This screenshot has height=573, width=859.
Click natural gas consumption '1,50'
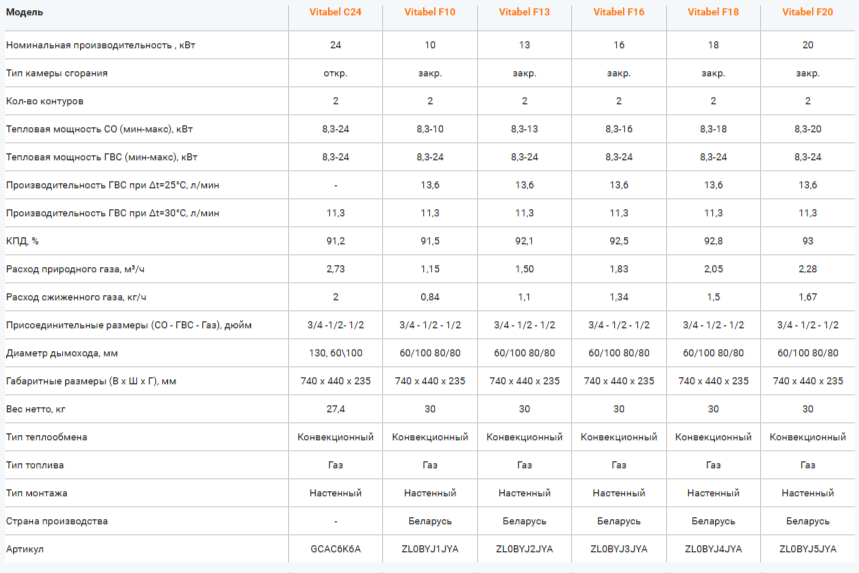(524, 269)
